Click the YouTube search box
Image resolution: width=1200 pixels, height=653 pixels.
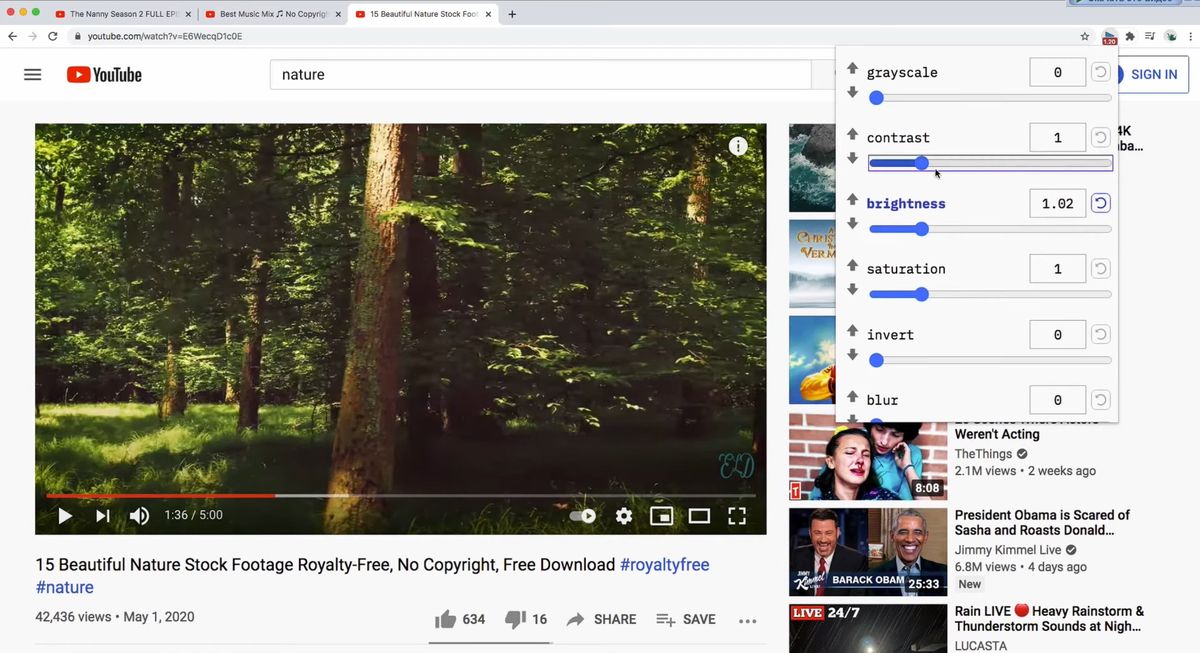[x=540, y=75]
